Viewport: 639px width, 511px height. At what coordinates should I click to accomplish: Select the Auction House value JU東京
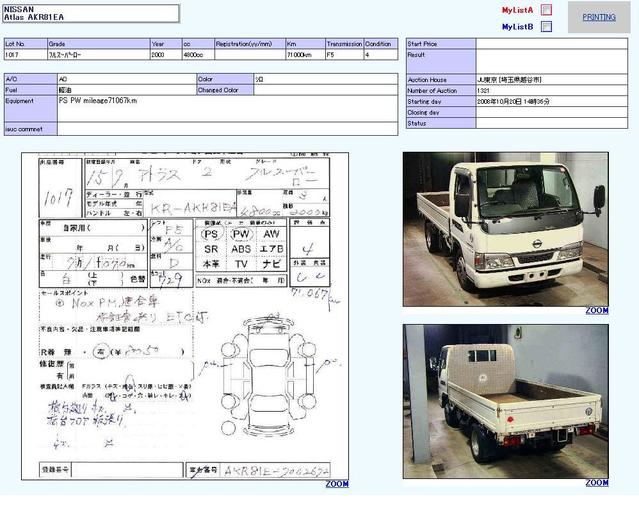509,80
